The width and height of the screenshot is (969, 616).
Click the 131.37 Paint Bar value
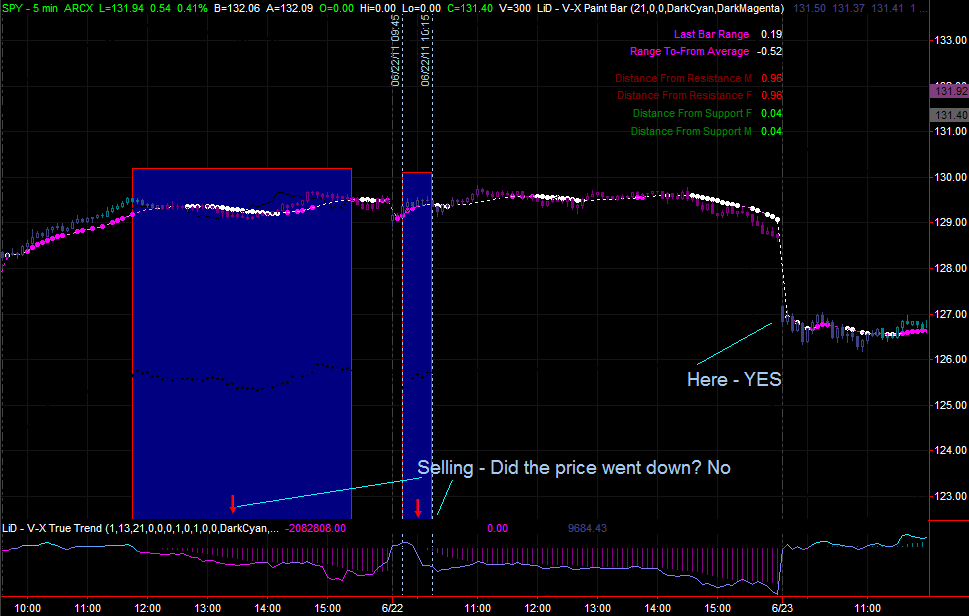(x=848, y=9)
